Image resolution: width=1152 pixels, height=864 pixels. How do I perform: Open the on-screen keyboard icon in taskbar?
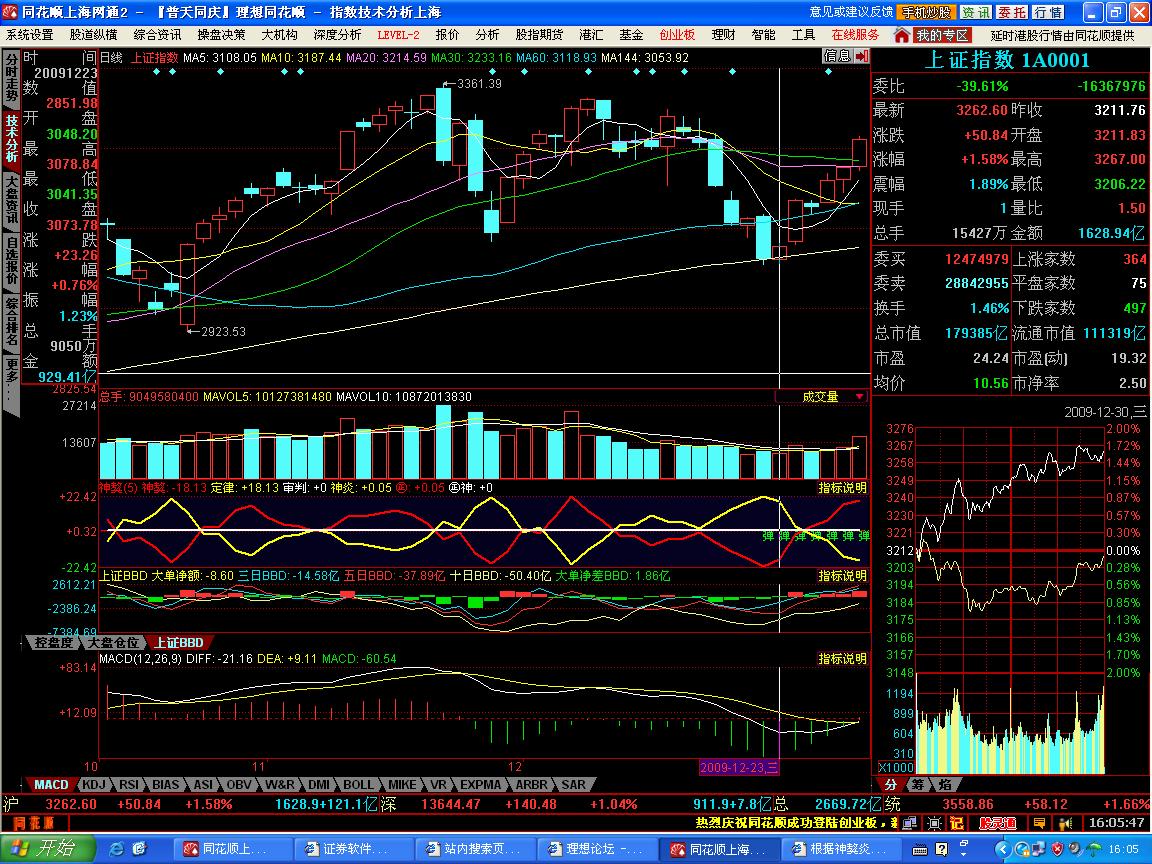click(x=919, y=850)
